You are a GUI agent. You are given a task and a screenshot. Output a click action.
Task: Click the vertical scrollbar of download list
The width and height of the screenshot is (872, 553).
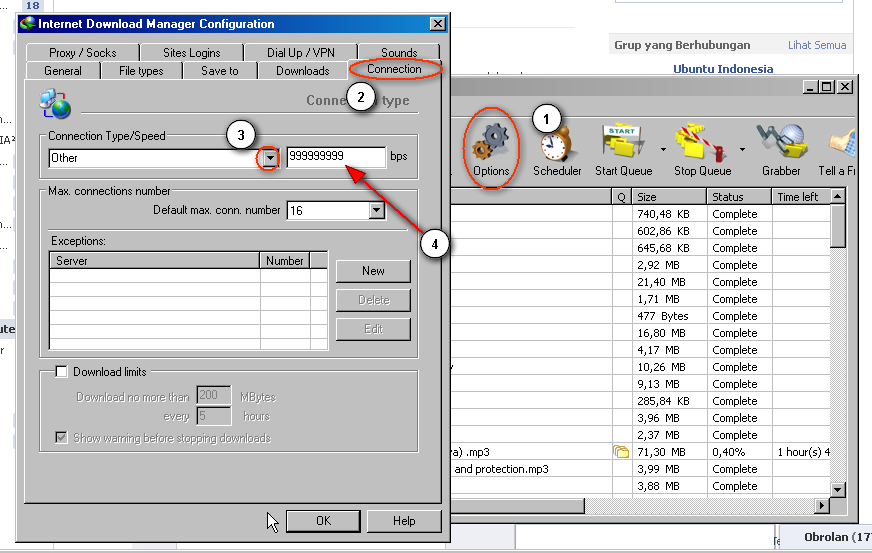pos(839,350)
